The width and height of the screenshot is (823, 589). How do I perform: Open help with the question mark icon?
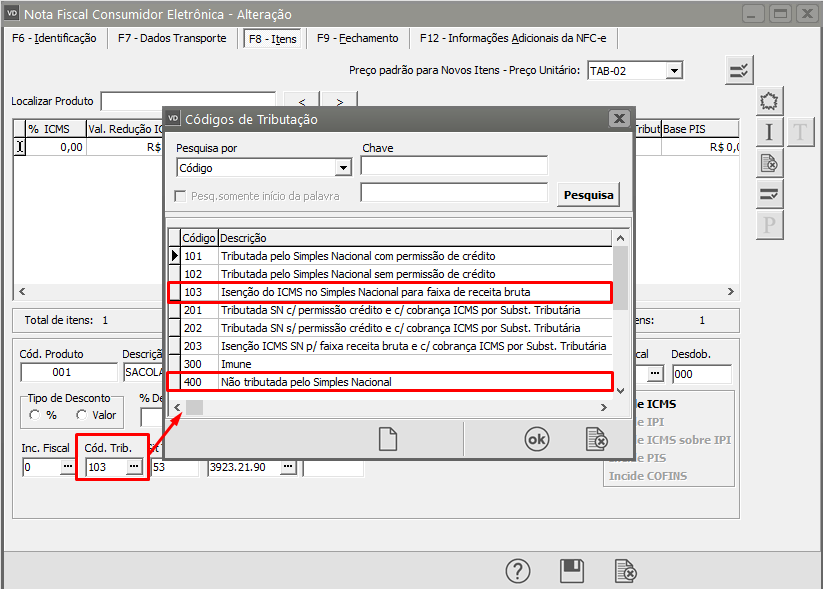click(517, 571)
